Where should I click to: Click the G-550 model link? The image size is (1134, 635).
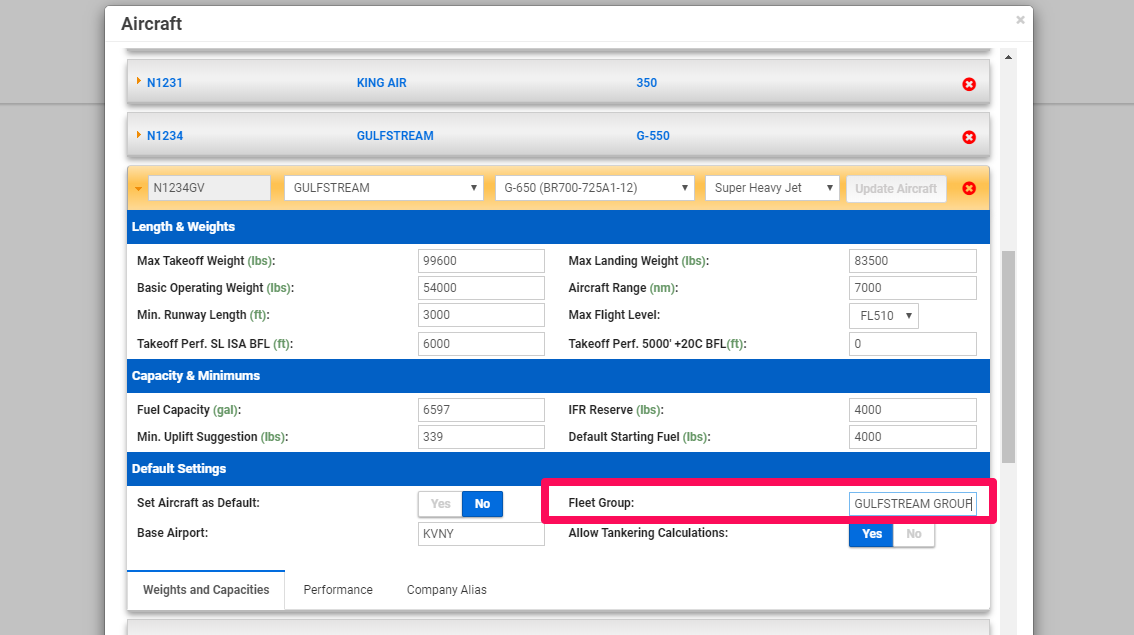[653, 136]
